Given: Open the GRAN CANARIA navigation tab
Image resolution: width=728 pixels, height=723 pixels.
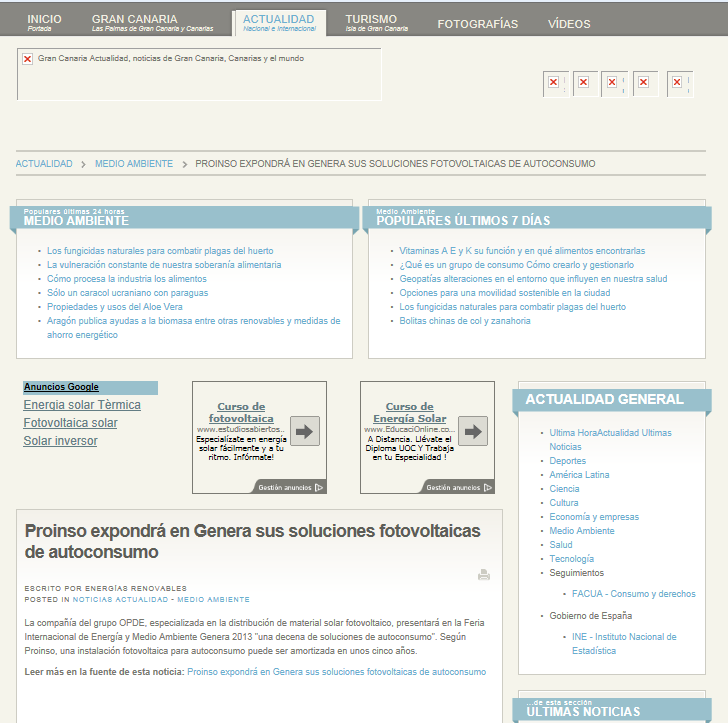Looking at the screenshot, I should [152, 22].
